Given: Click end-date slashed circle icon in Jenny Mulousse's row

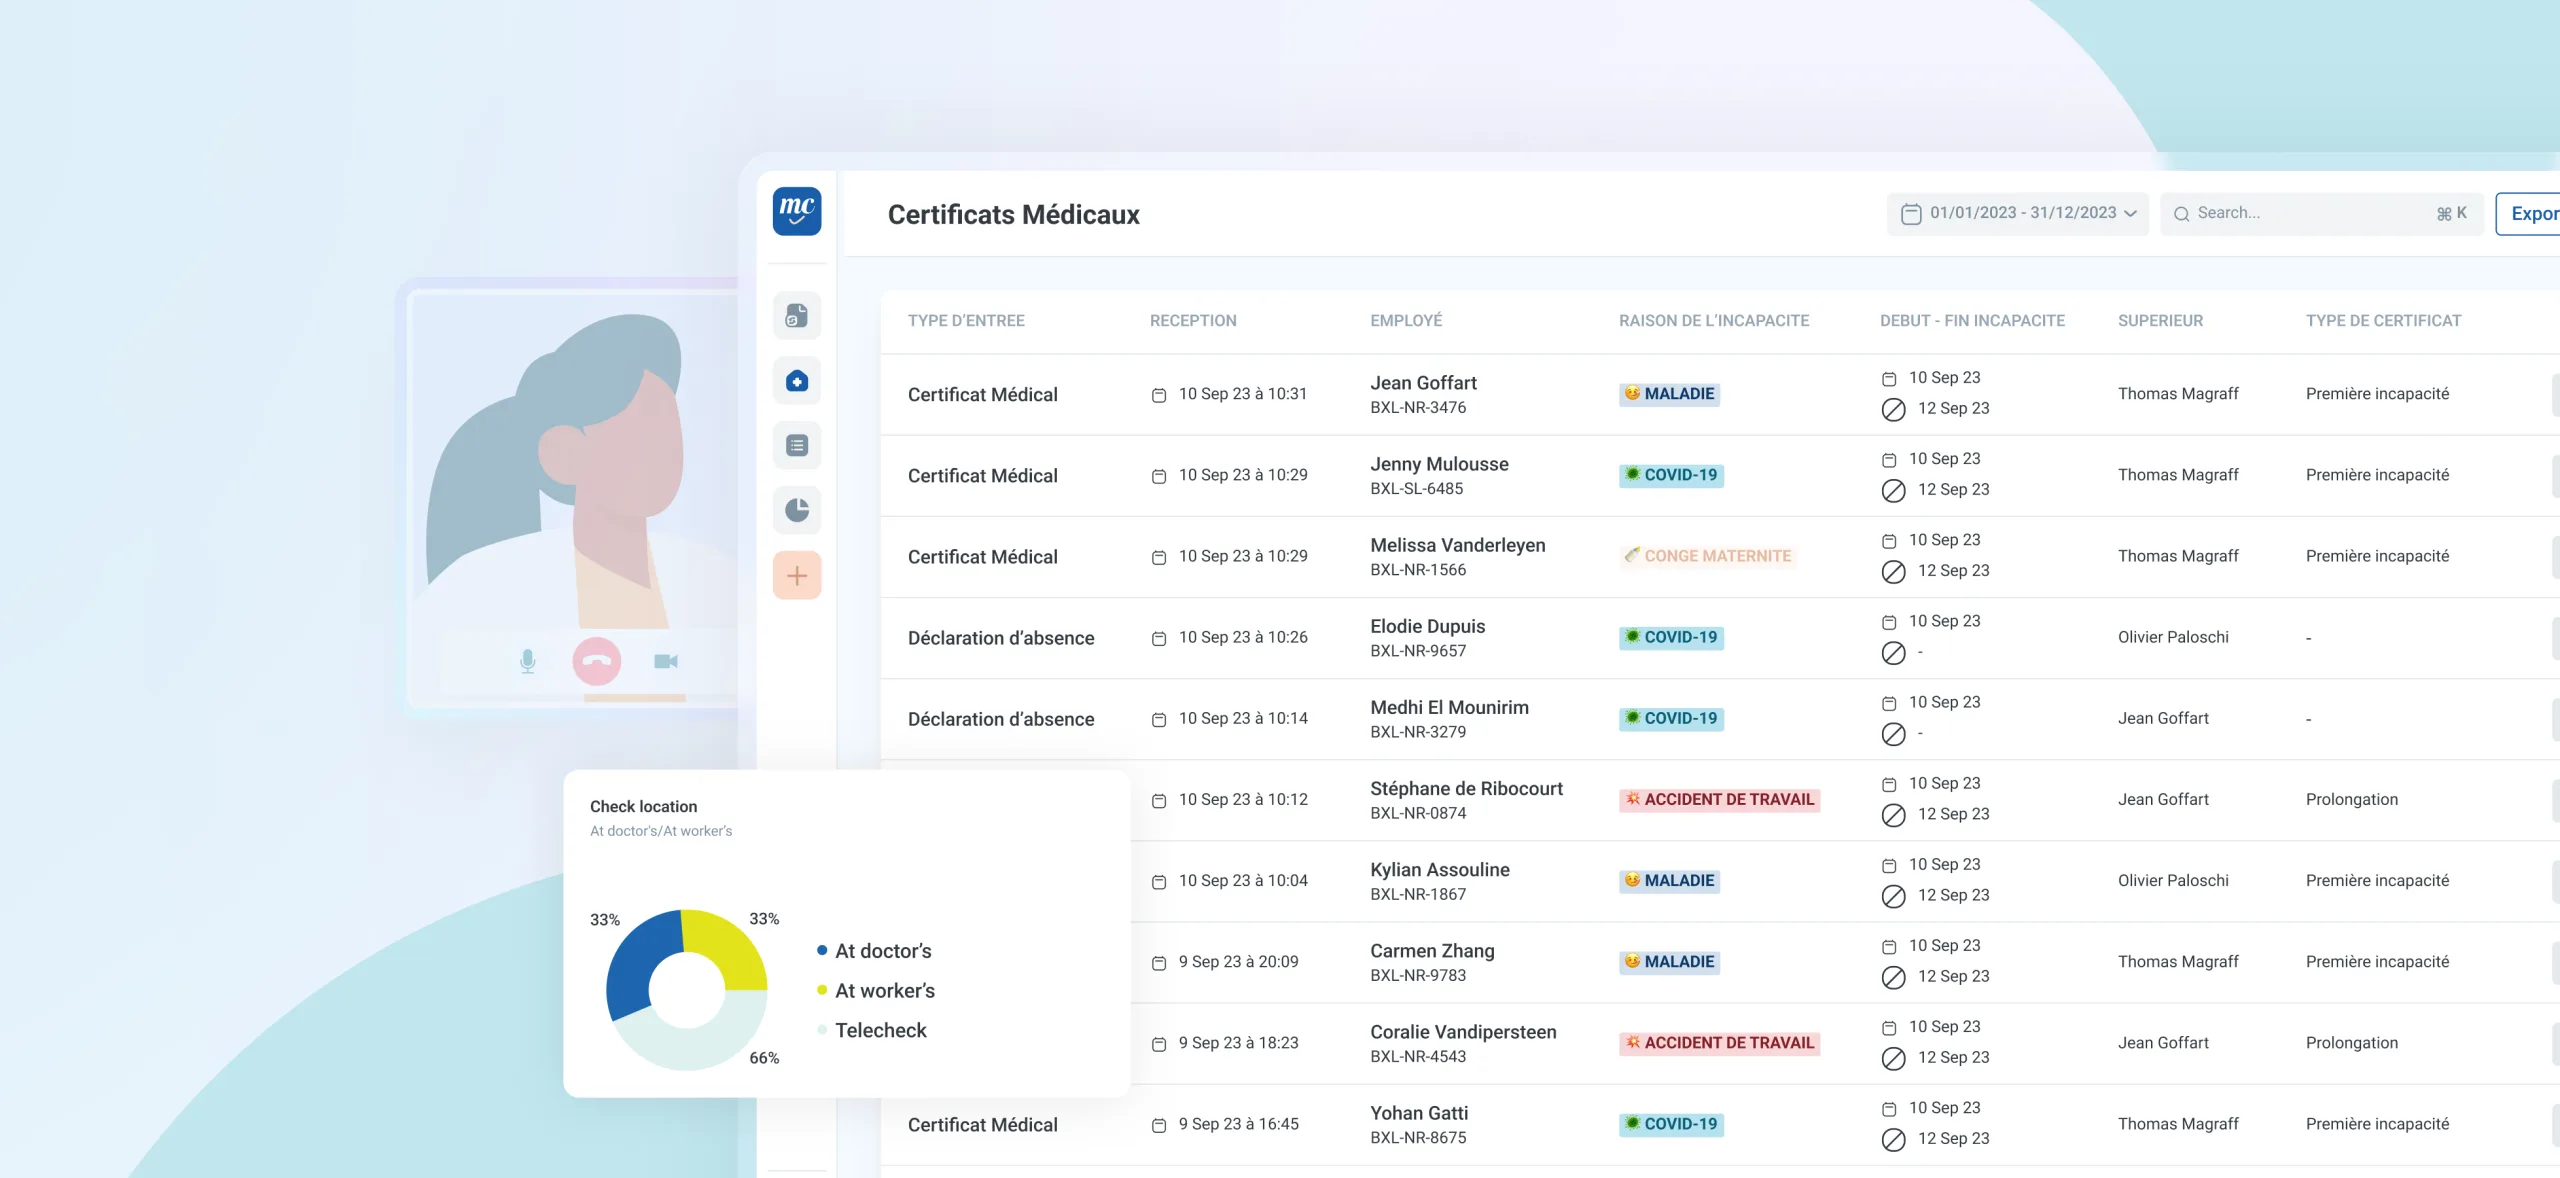Looking at the screenshot, I should point(1893,490).
